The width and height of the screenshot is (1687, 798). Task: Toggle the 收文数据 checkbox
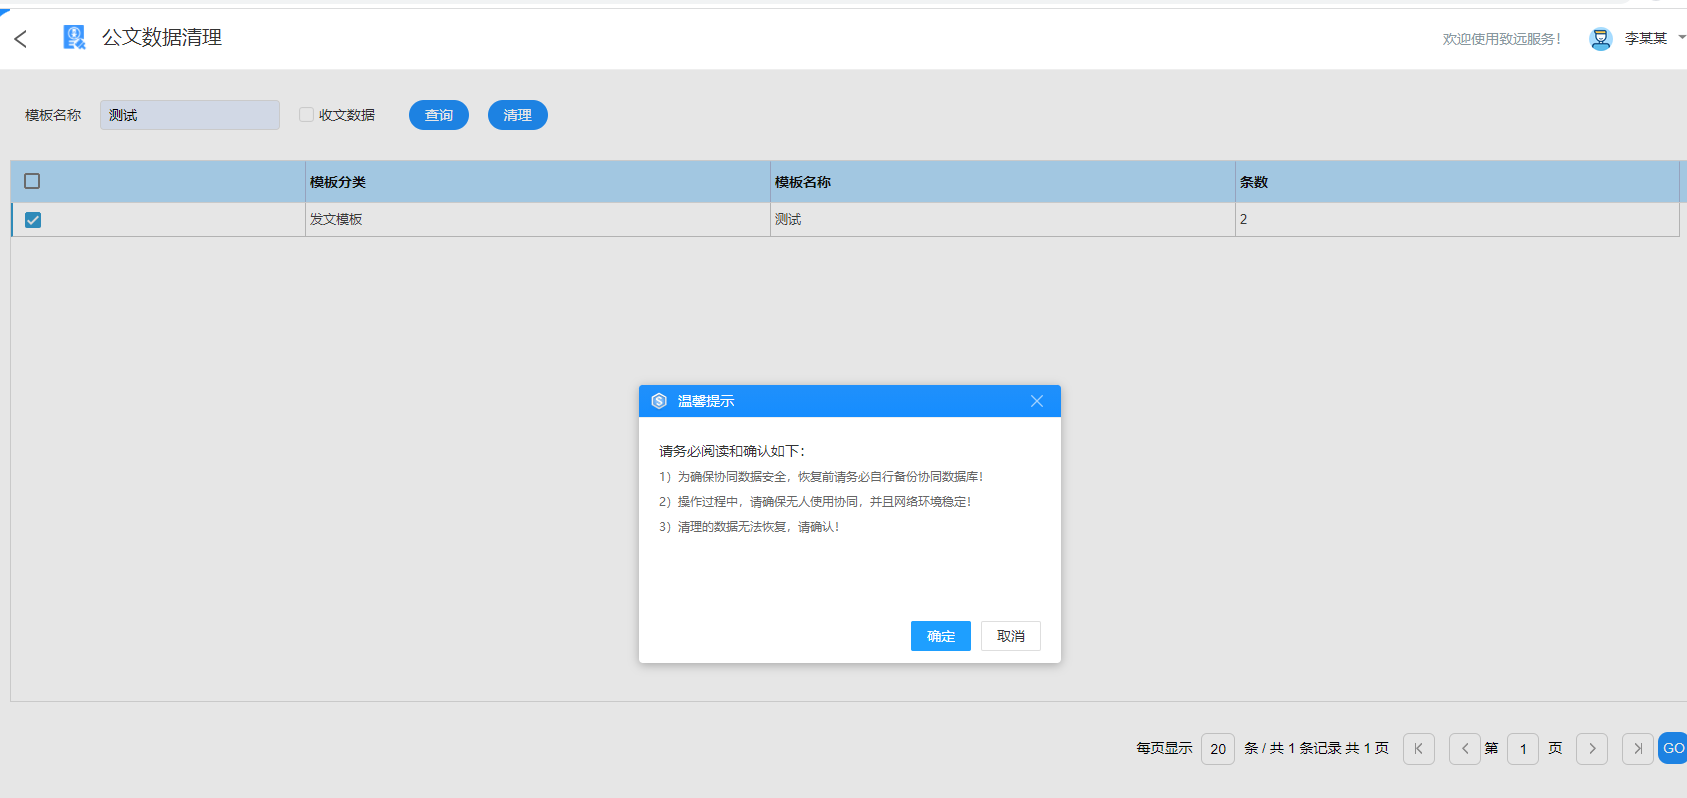(x=307, y=115)
